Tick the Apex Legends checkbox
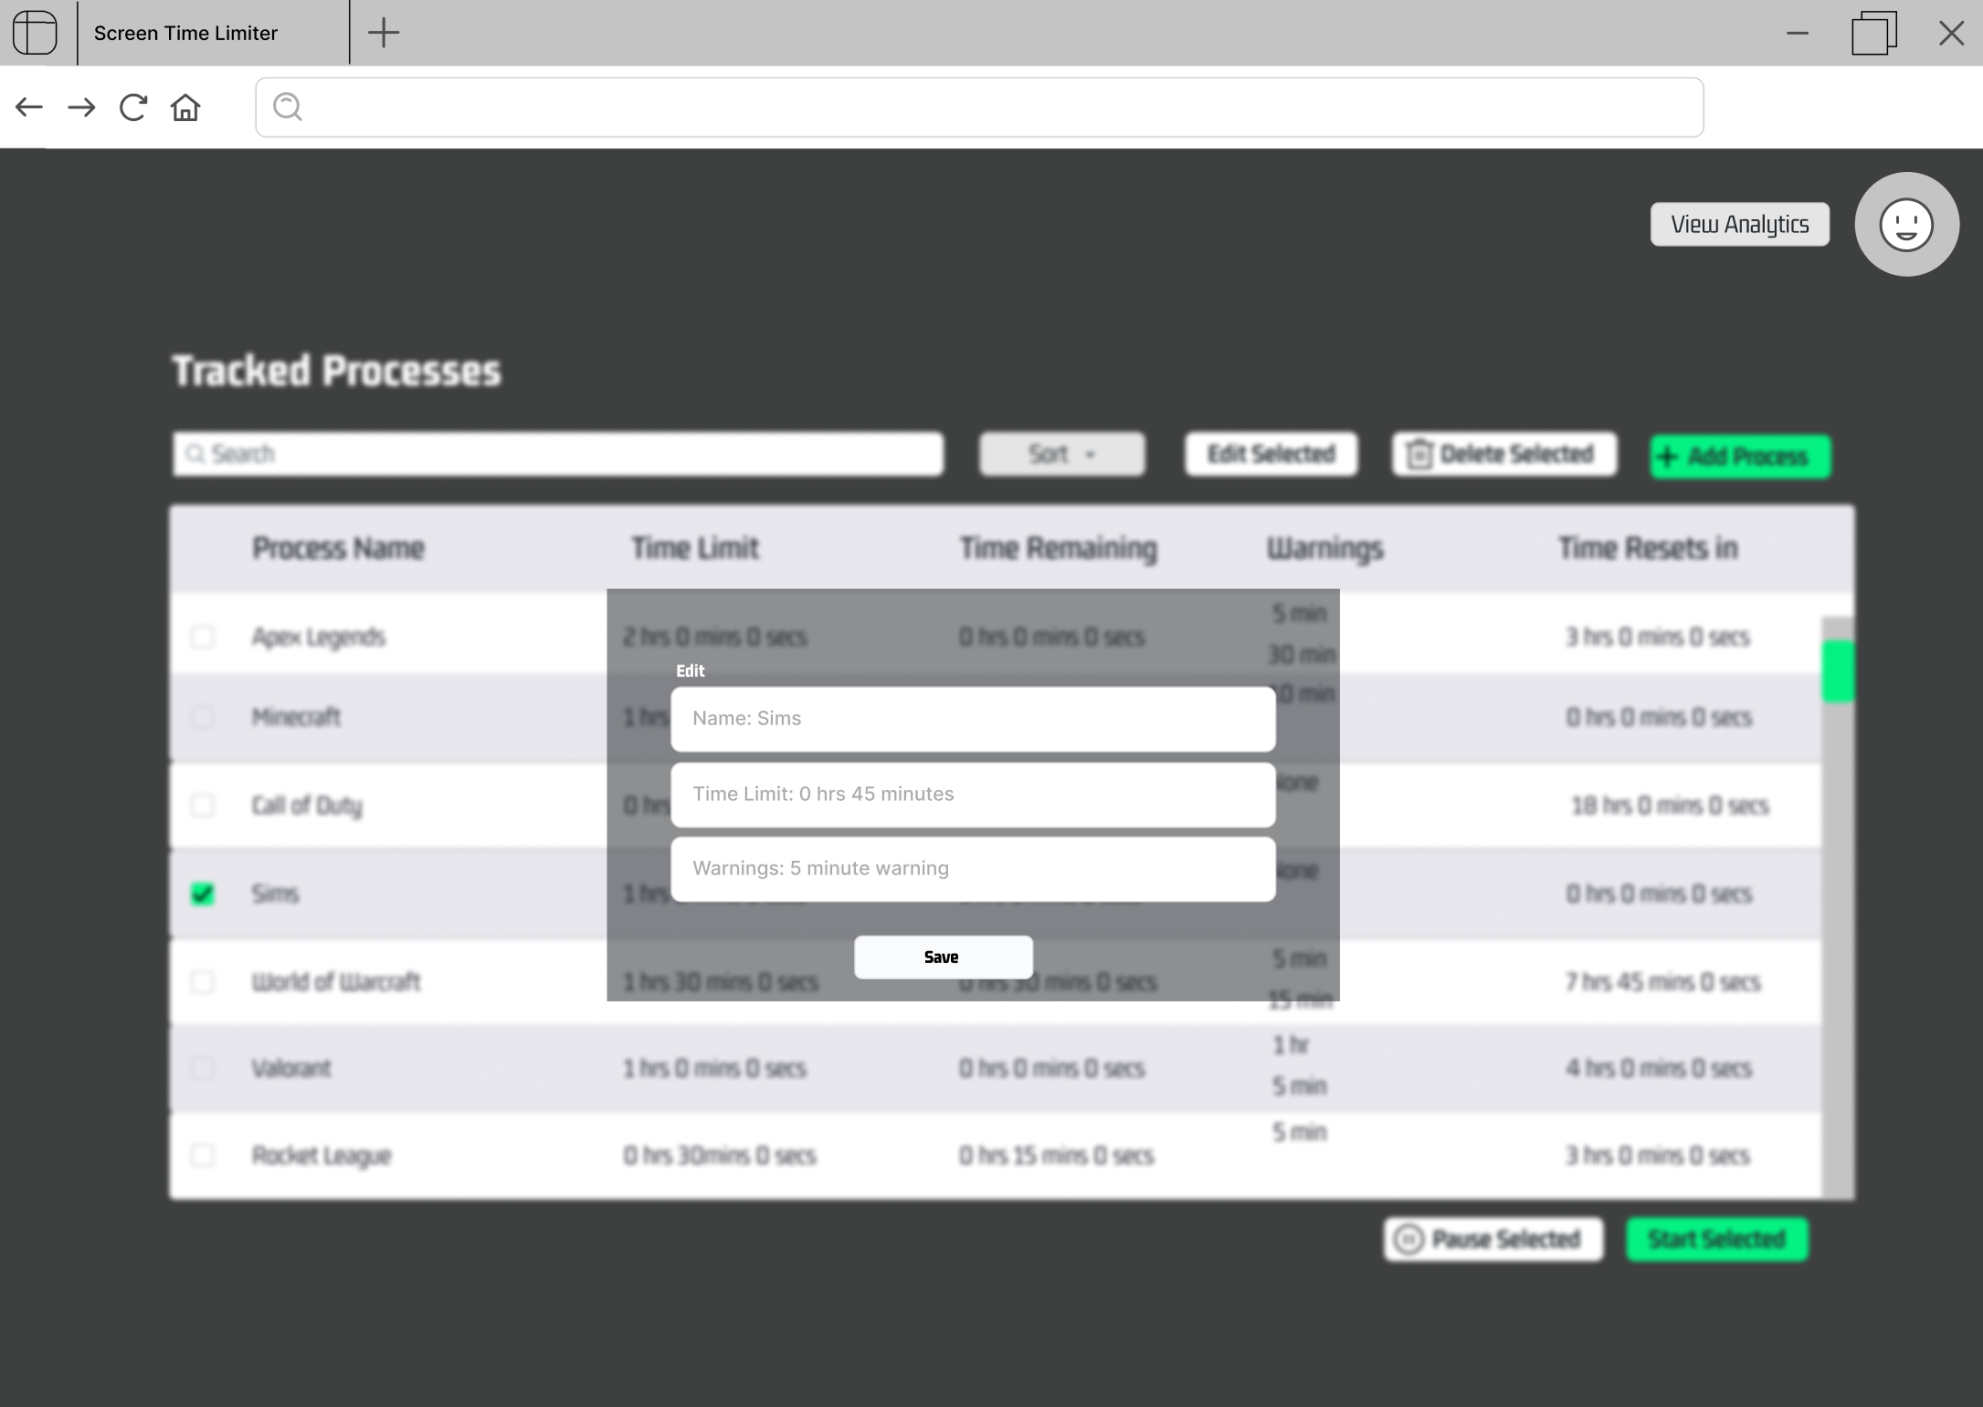Viewport: 1983px width, 1407px height. 203,636
